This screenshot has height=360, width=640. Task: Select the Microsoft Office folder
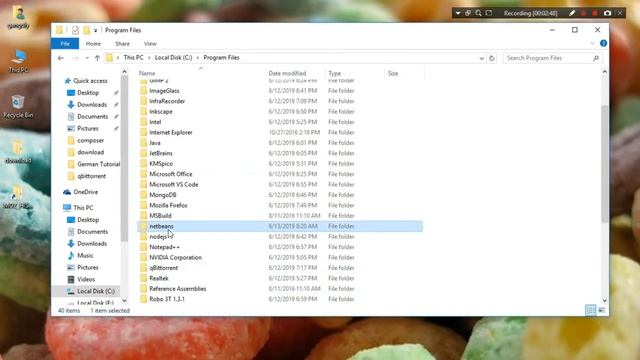[x=171, y=174]
